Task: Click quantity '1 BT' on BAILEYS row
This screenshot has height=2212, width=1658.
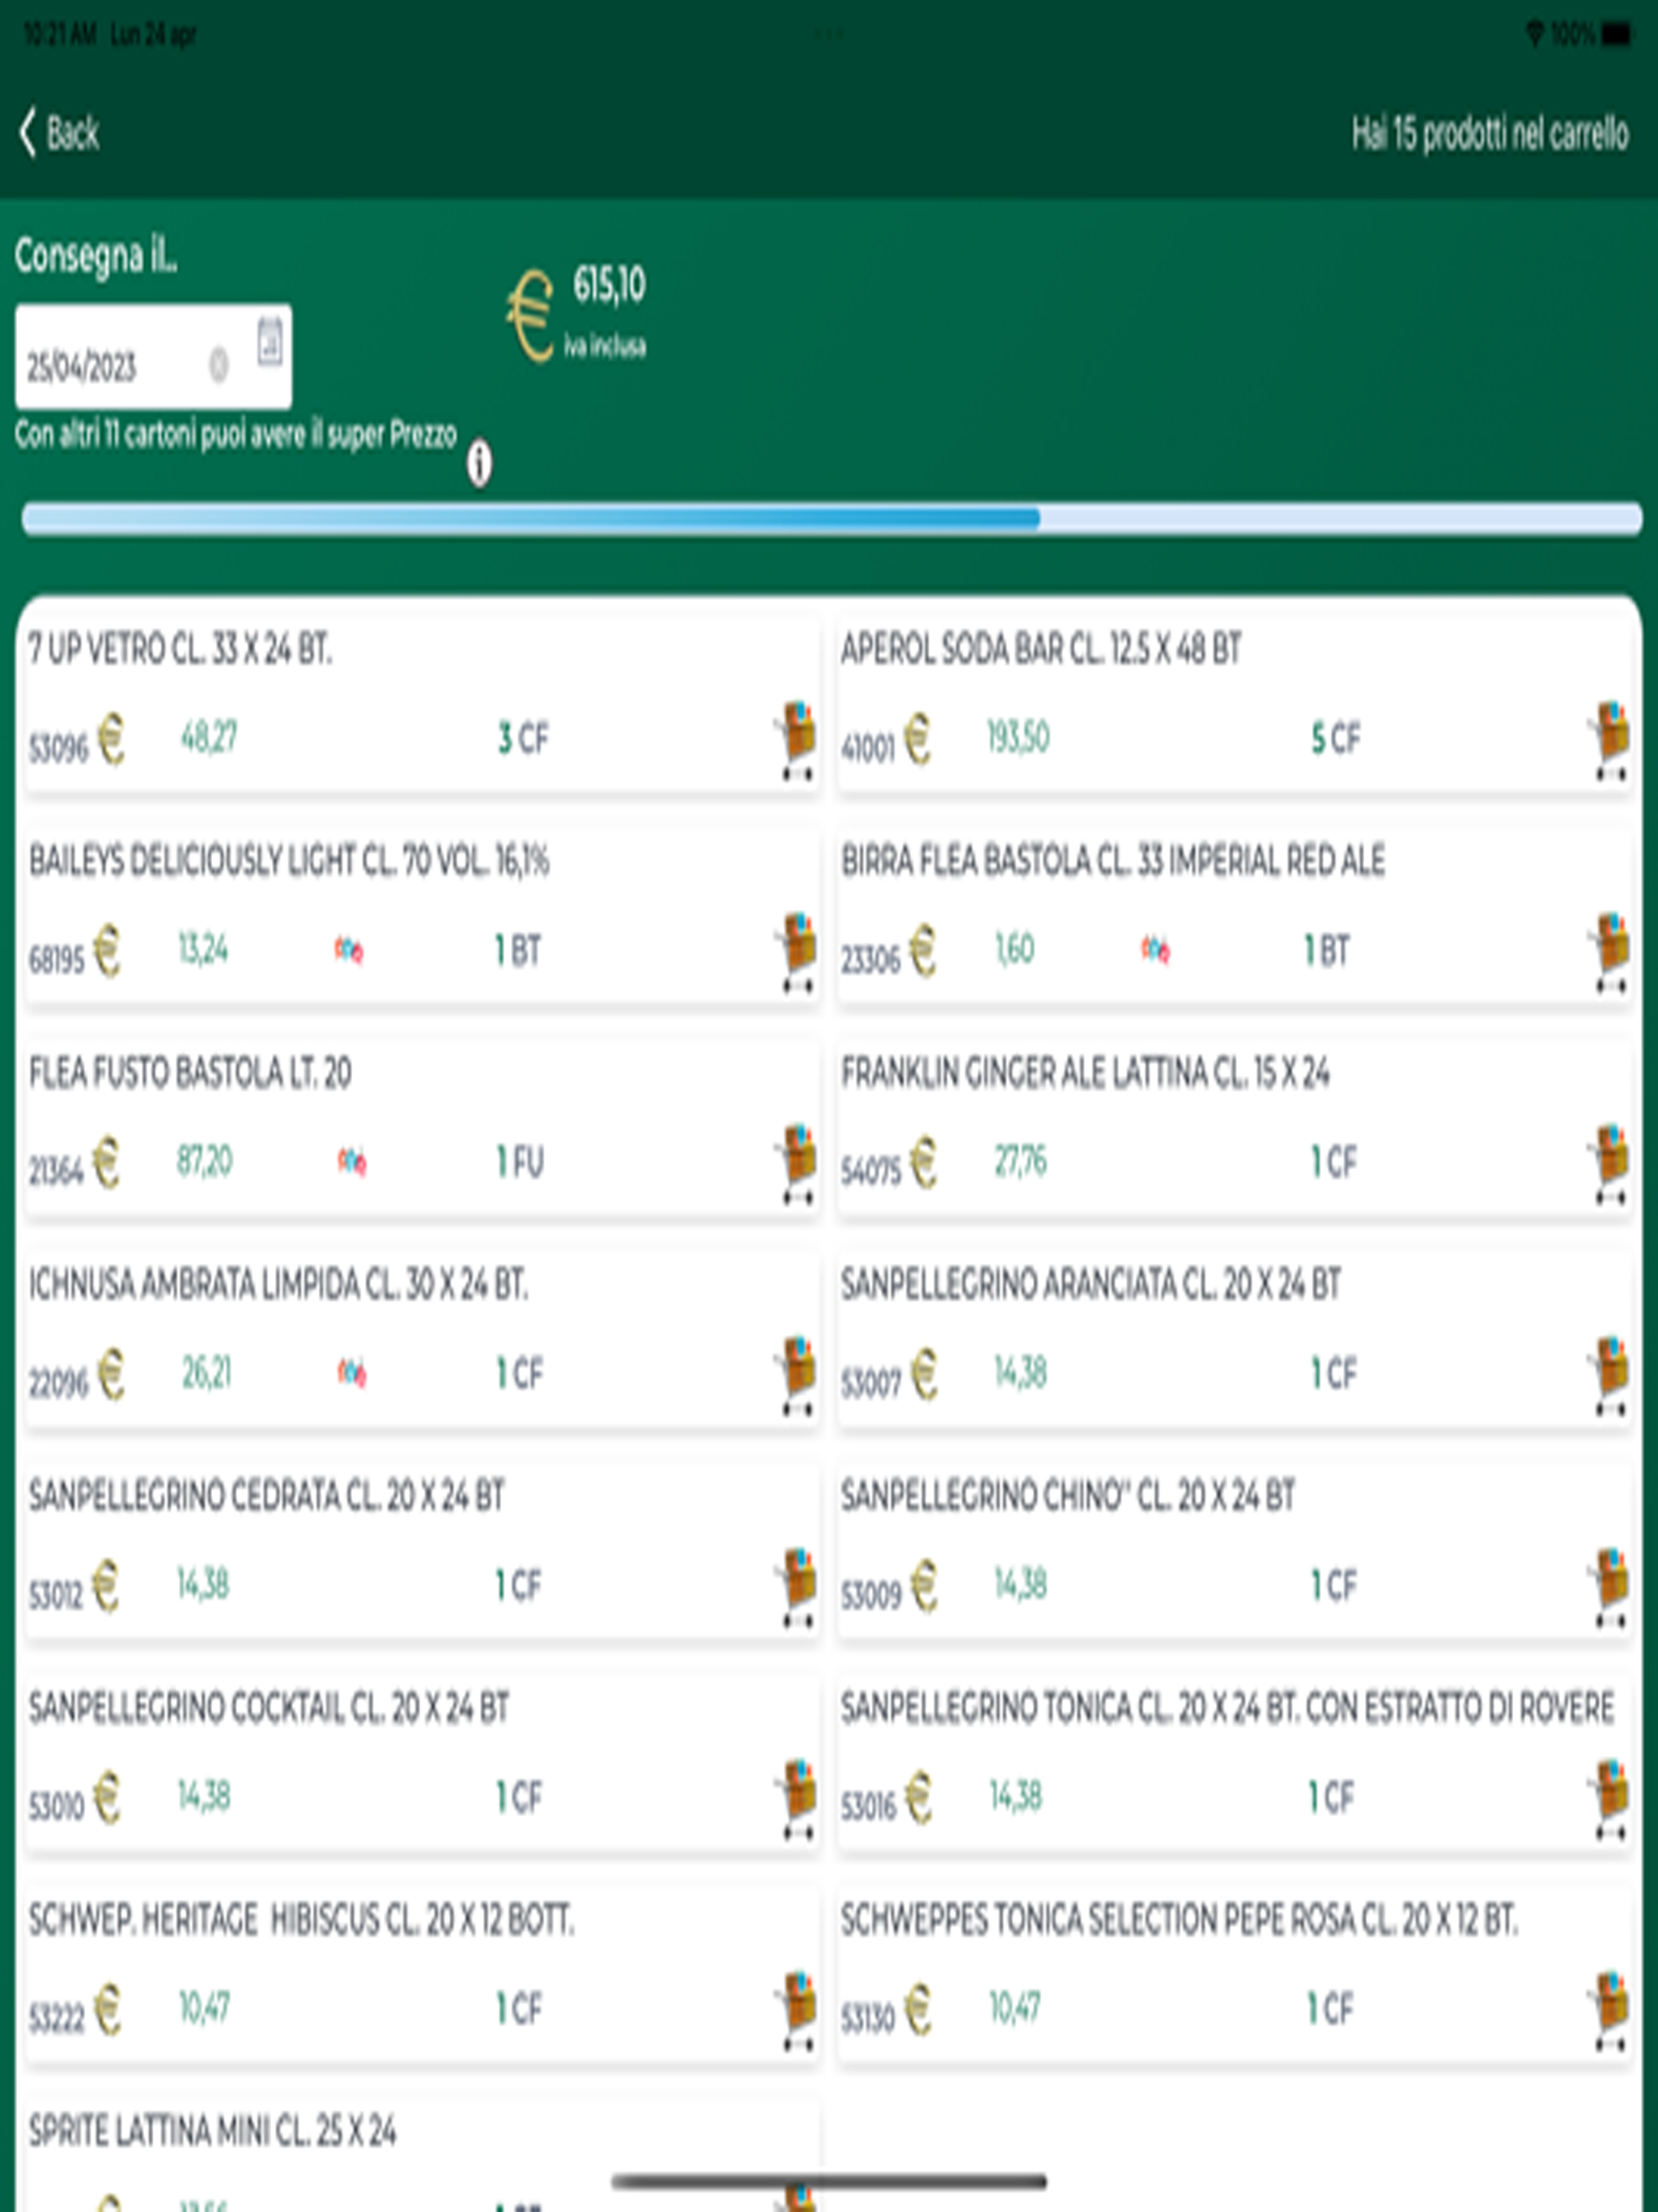Action: tap(518, 950)
